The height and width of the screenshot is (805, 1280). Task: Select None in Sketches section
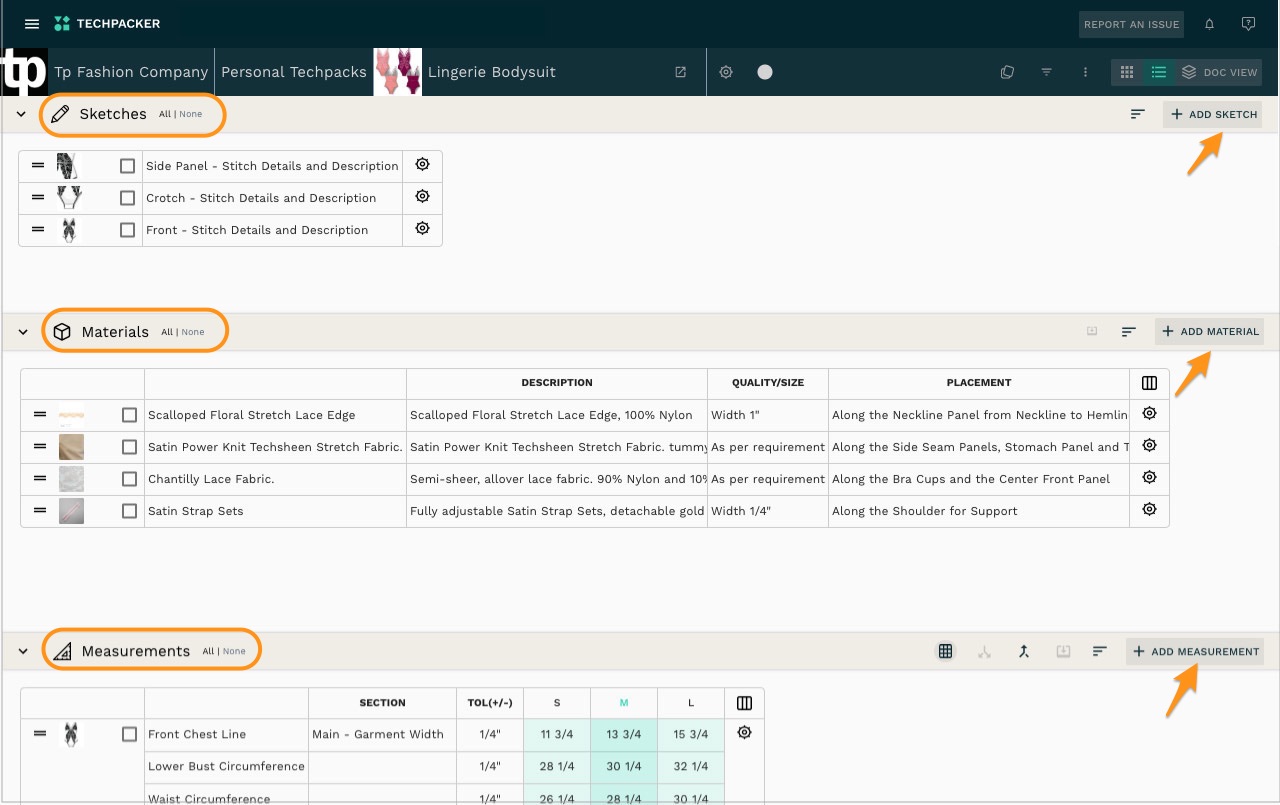click(x=191, y=114)
